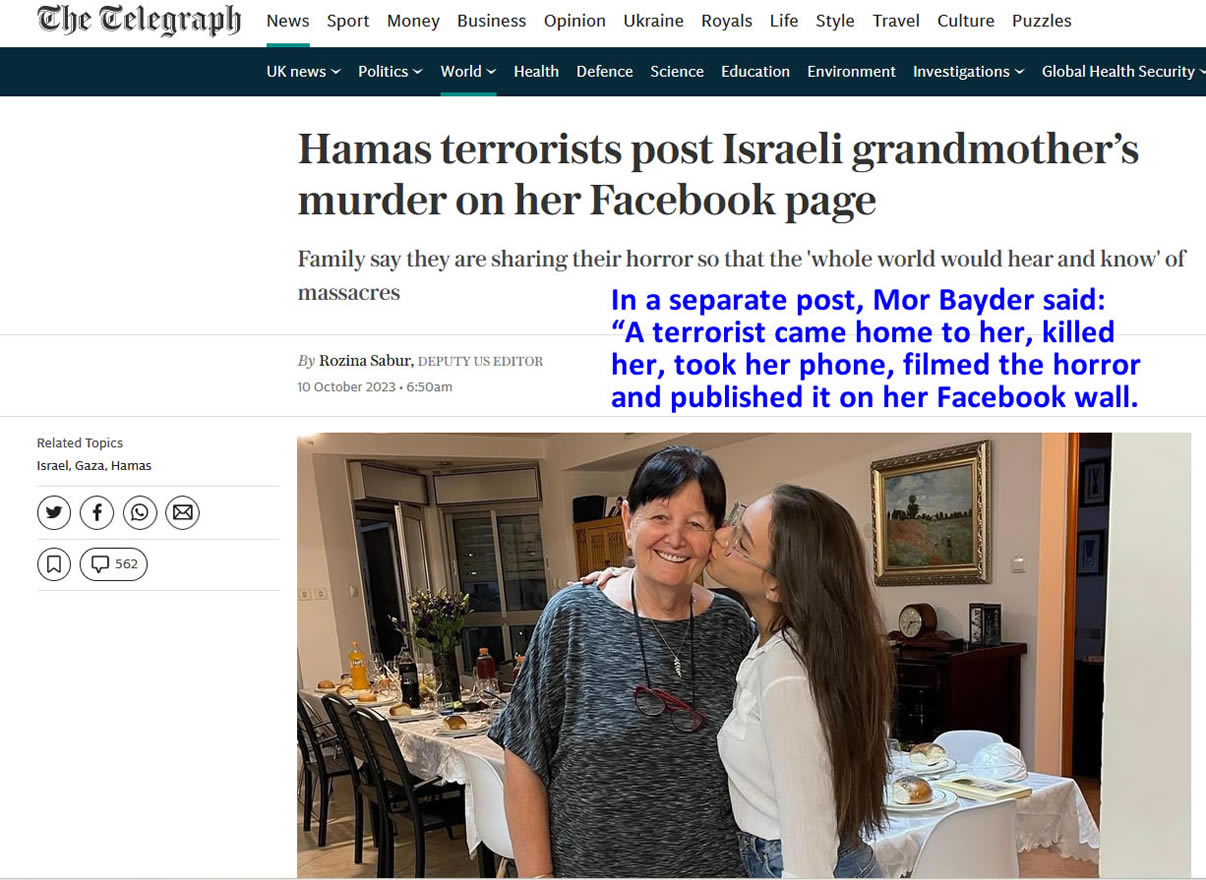Image resolution: width=1206 pixels, height=880 pixels.
Task: Open the Ukraine section tab
Action: (x=654, y=21)
